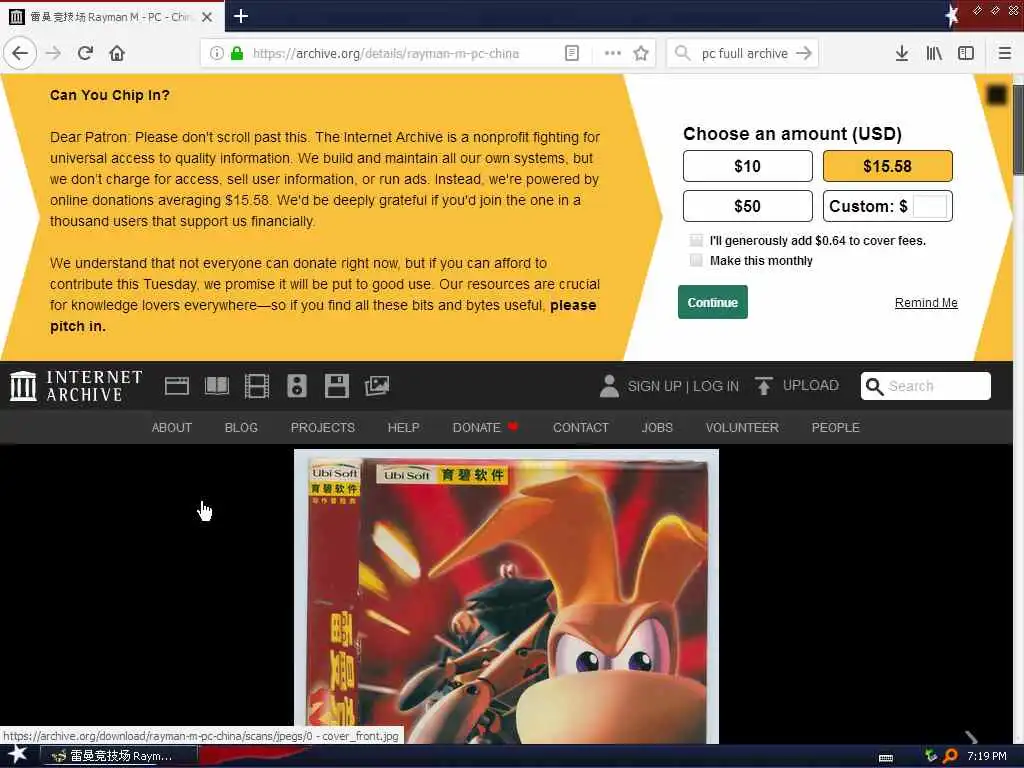This screenshot has width=1024, height=768.
Task: Open the CONTACT menu item
Action: point(581,428)
